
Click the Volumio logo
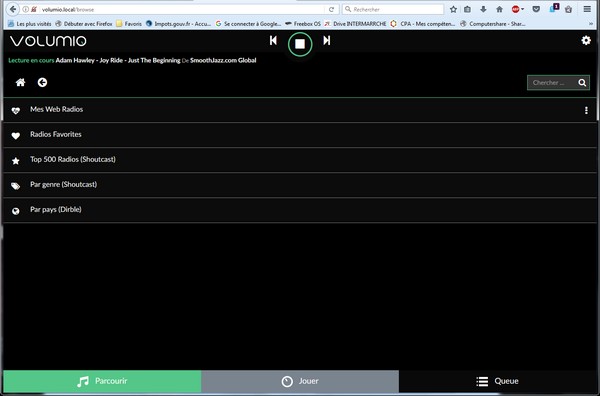tap(48, 41)
